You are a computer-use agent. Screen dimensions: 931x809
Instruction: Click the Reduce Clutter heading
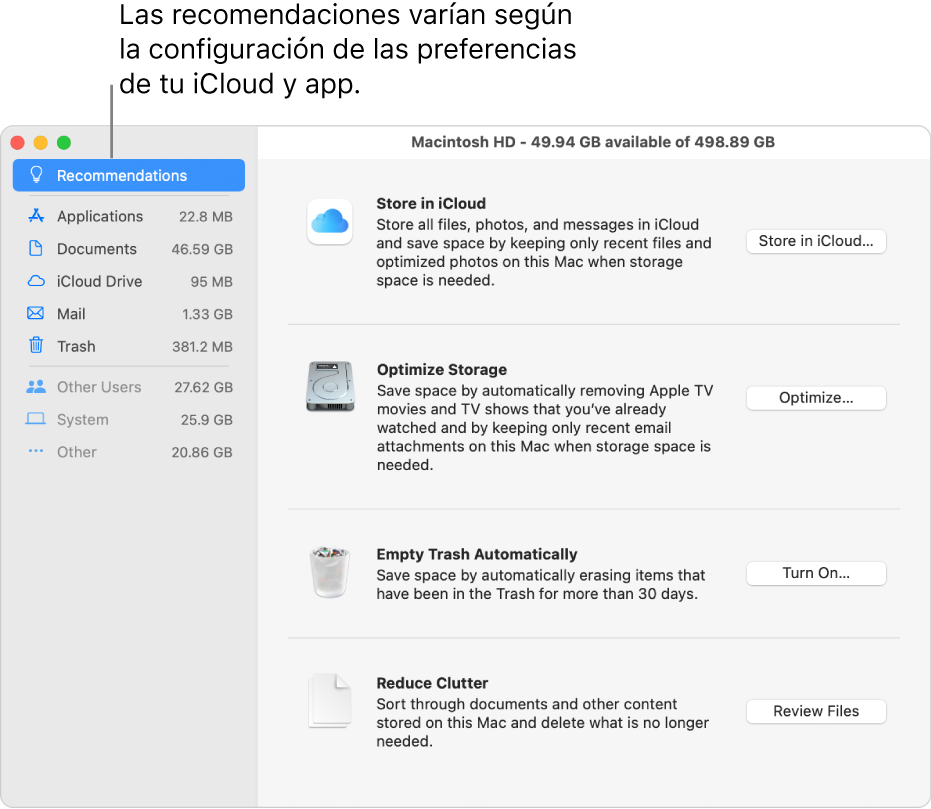click(x=432, y=683)
